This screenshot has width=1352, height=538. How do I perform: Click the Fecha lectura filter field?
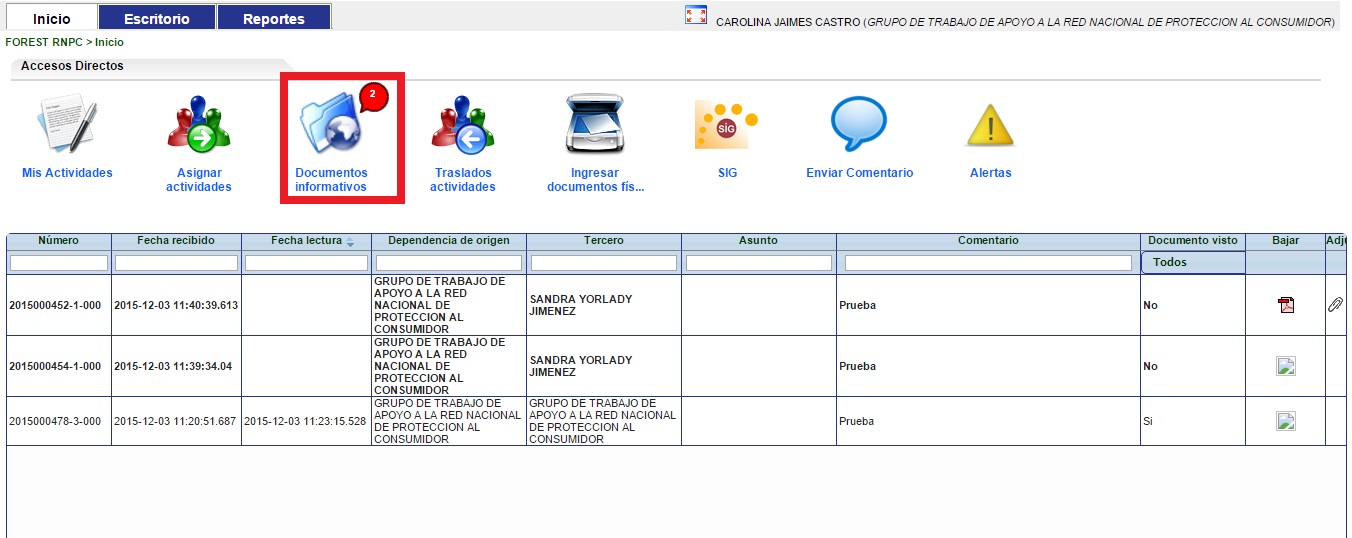coord(306,263)
